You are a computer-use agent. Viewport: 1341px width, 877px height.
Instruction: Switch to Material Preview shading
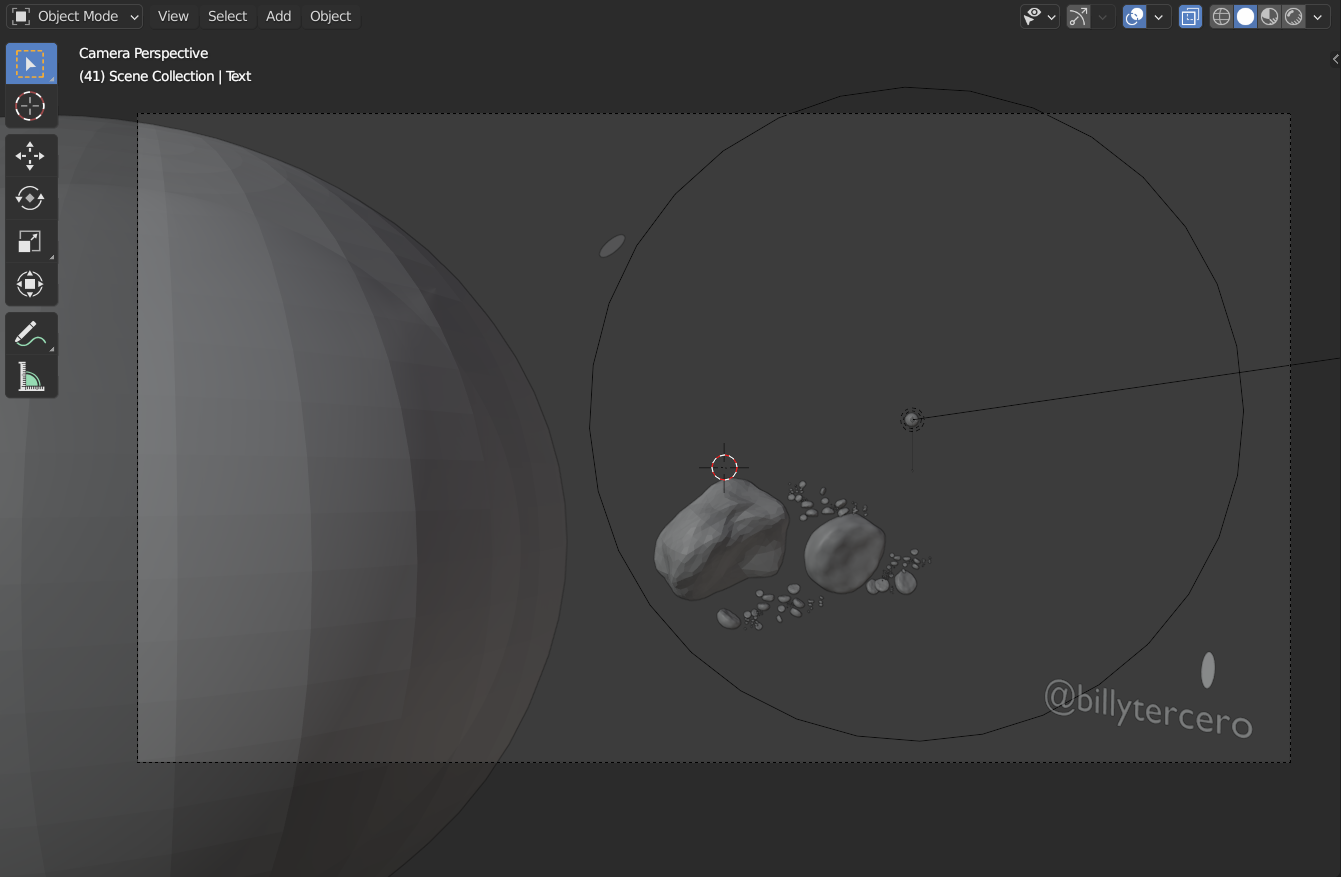[x=1269, y=16]
